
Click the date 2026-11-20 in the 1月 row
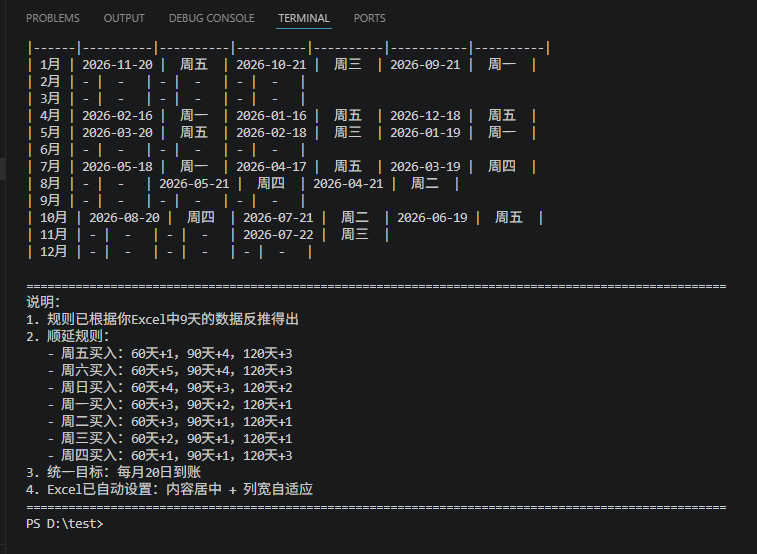coord(117,64)
